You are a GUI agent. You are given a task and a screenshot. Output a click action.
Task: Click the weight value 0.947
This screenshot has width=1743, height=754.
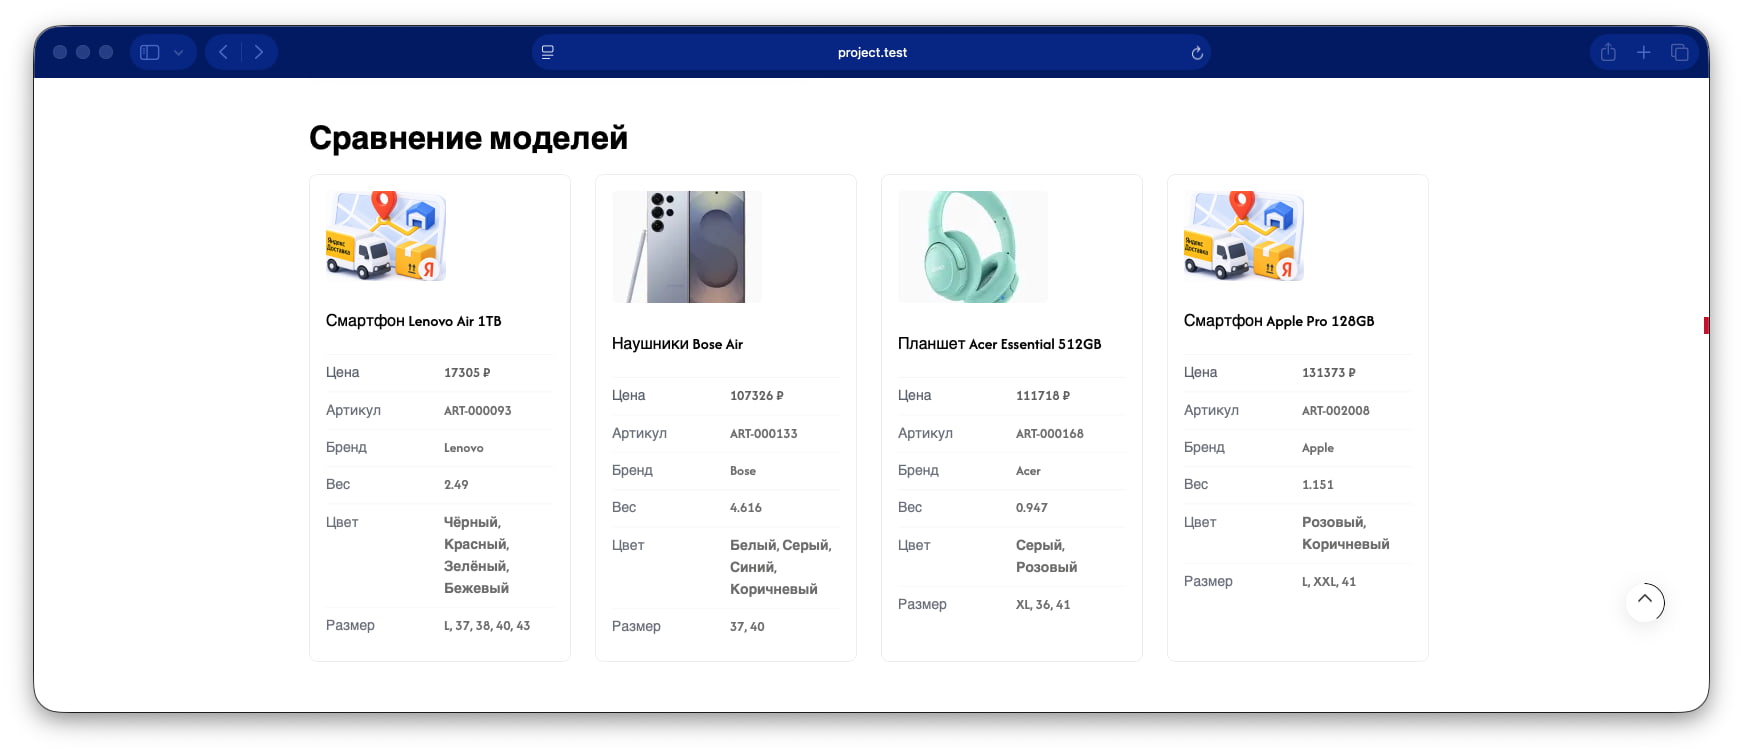click(x=1032, y=507)
